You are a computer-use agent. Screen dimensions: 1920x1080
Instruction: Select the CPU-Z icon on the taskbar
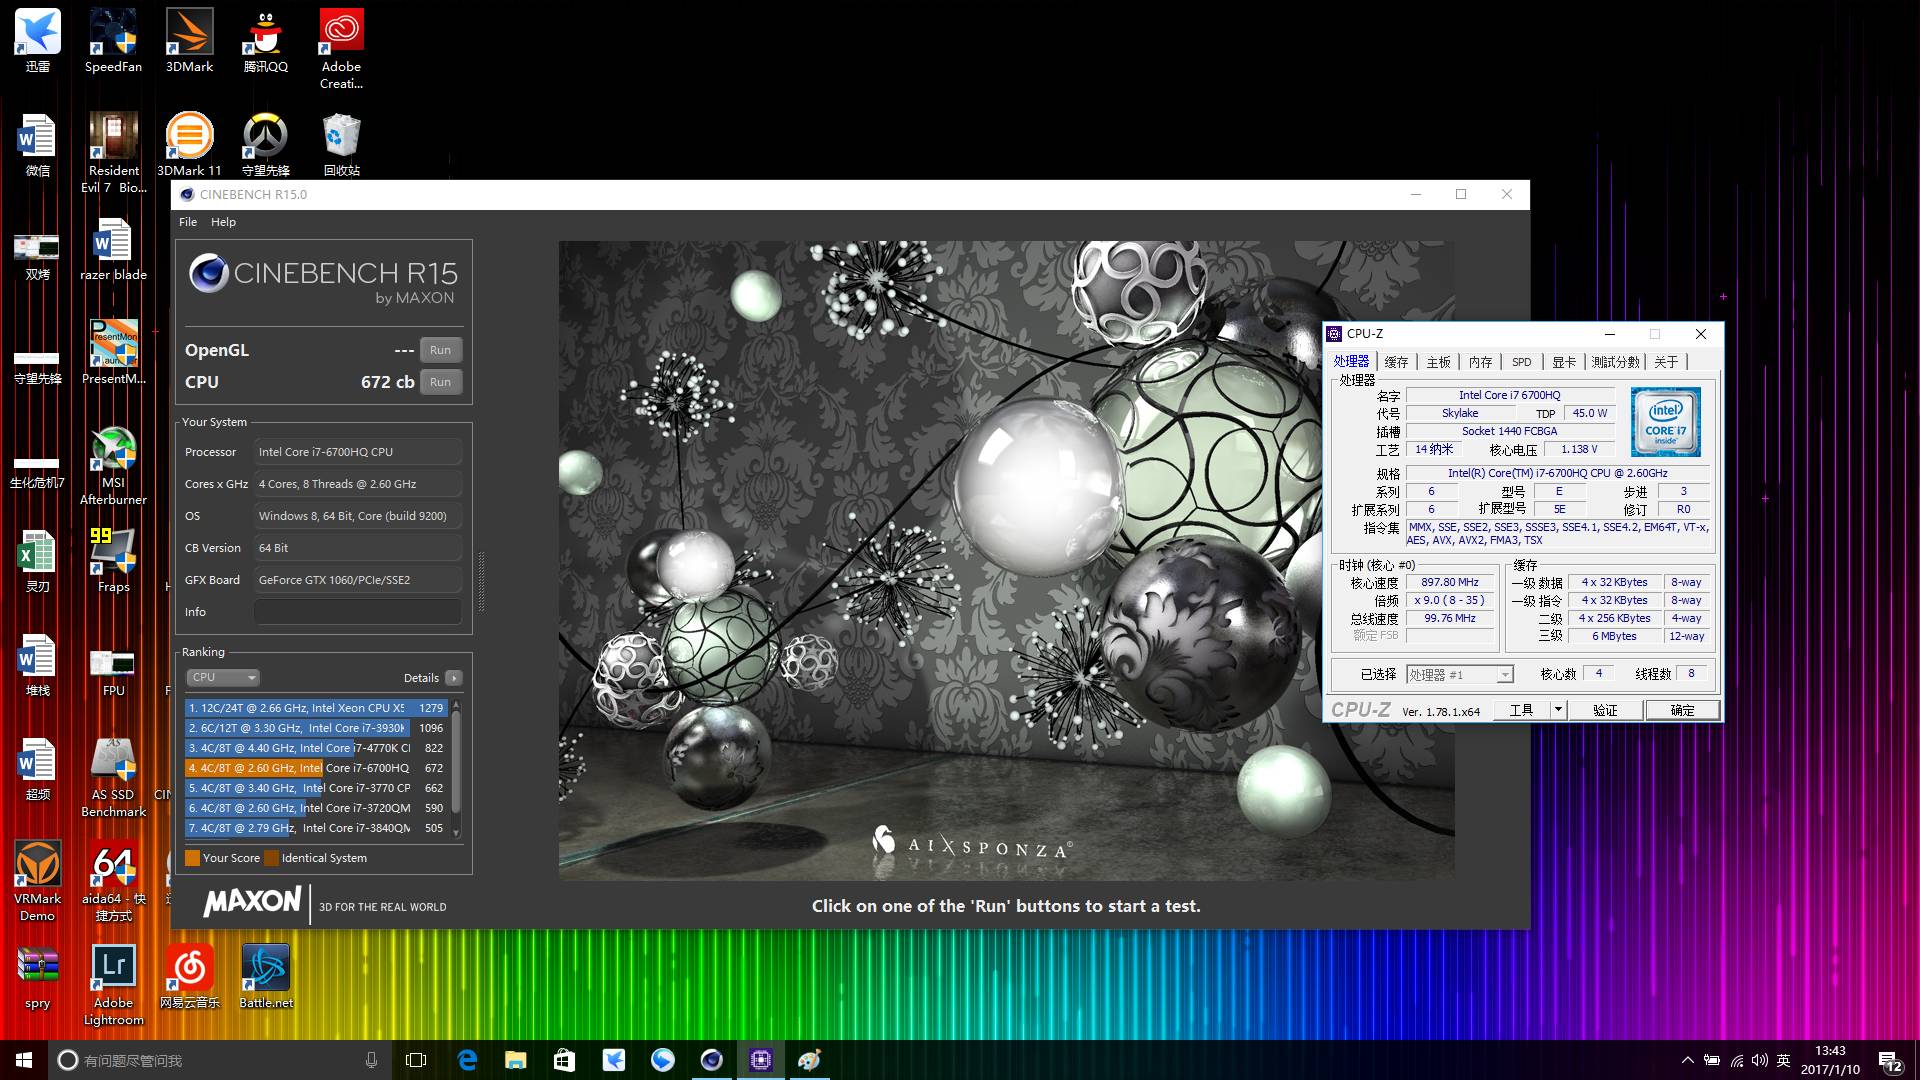pyautogui.click(x=761, y=1060)
